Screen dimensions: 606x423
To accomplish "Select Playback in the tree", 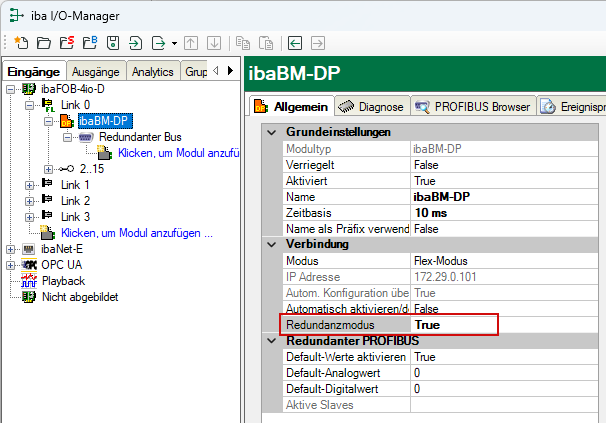I will 64,281.
